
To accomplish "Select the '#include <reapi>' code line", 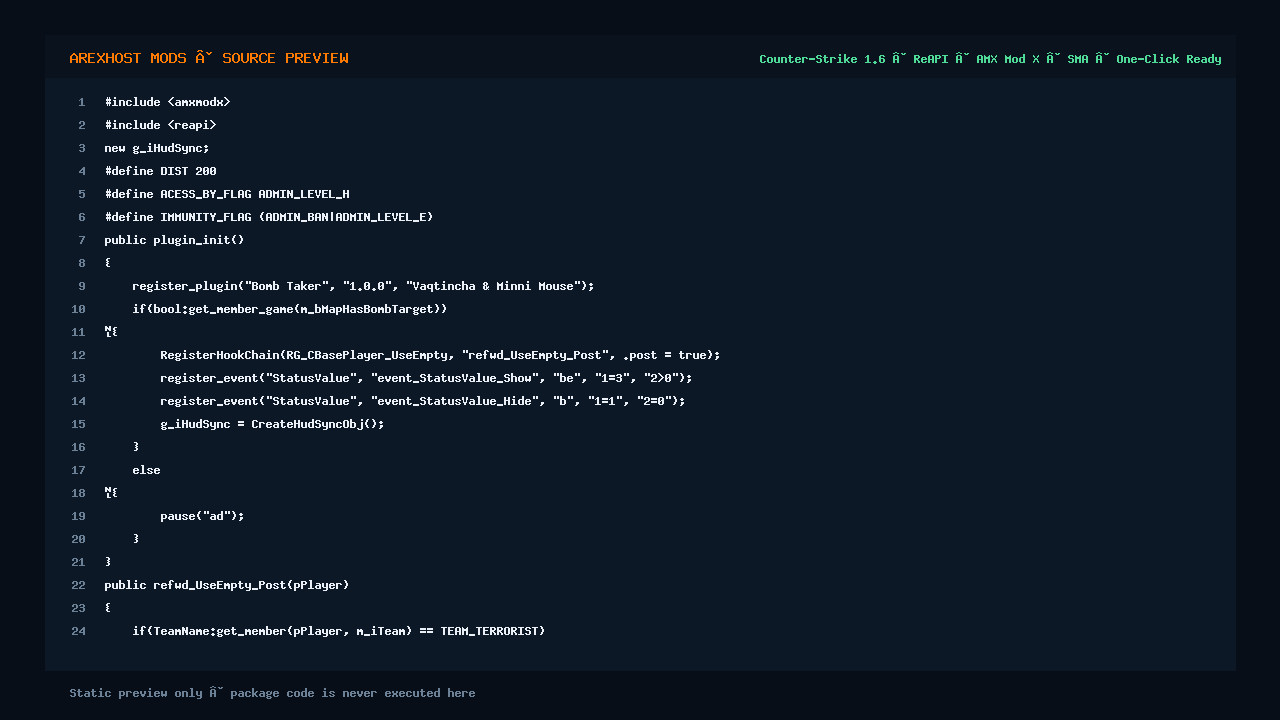I will click(160, 125).
